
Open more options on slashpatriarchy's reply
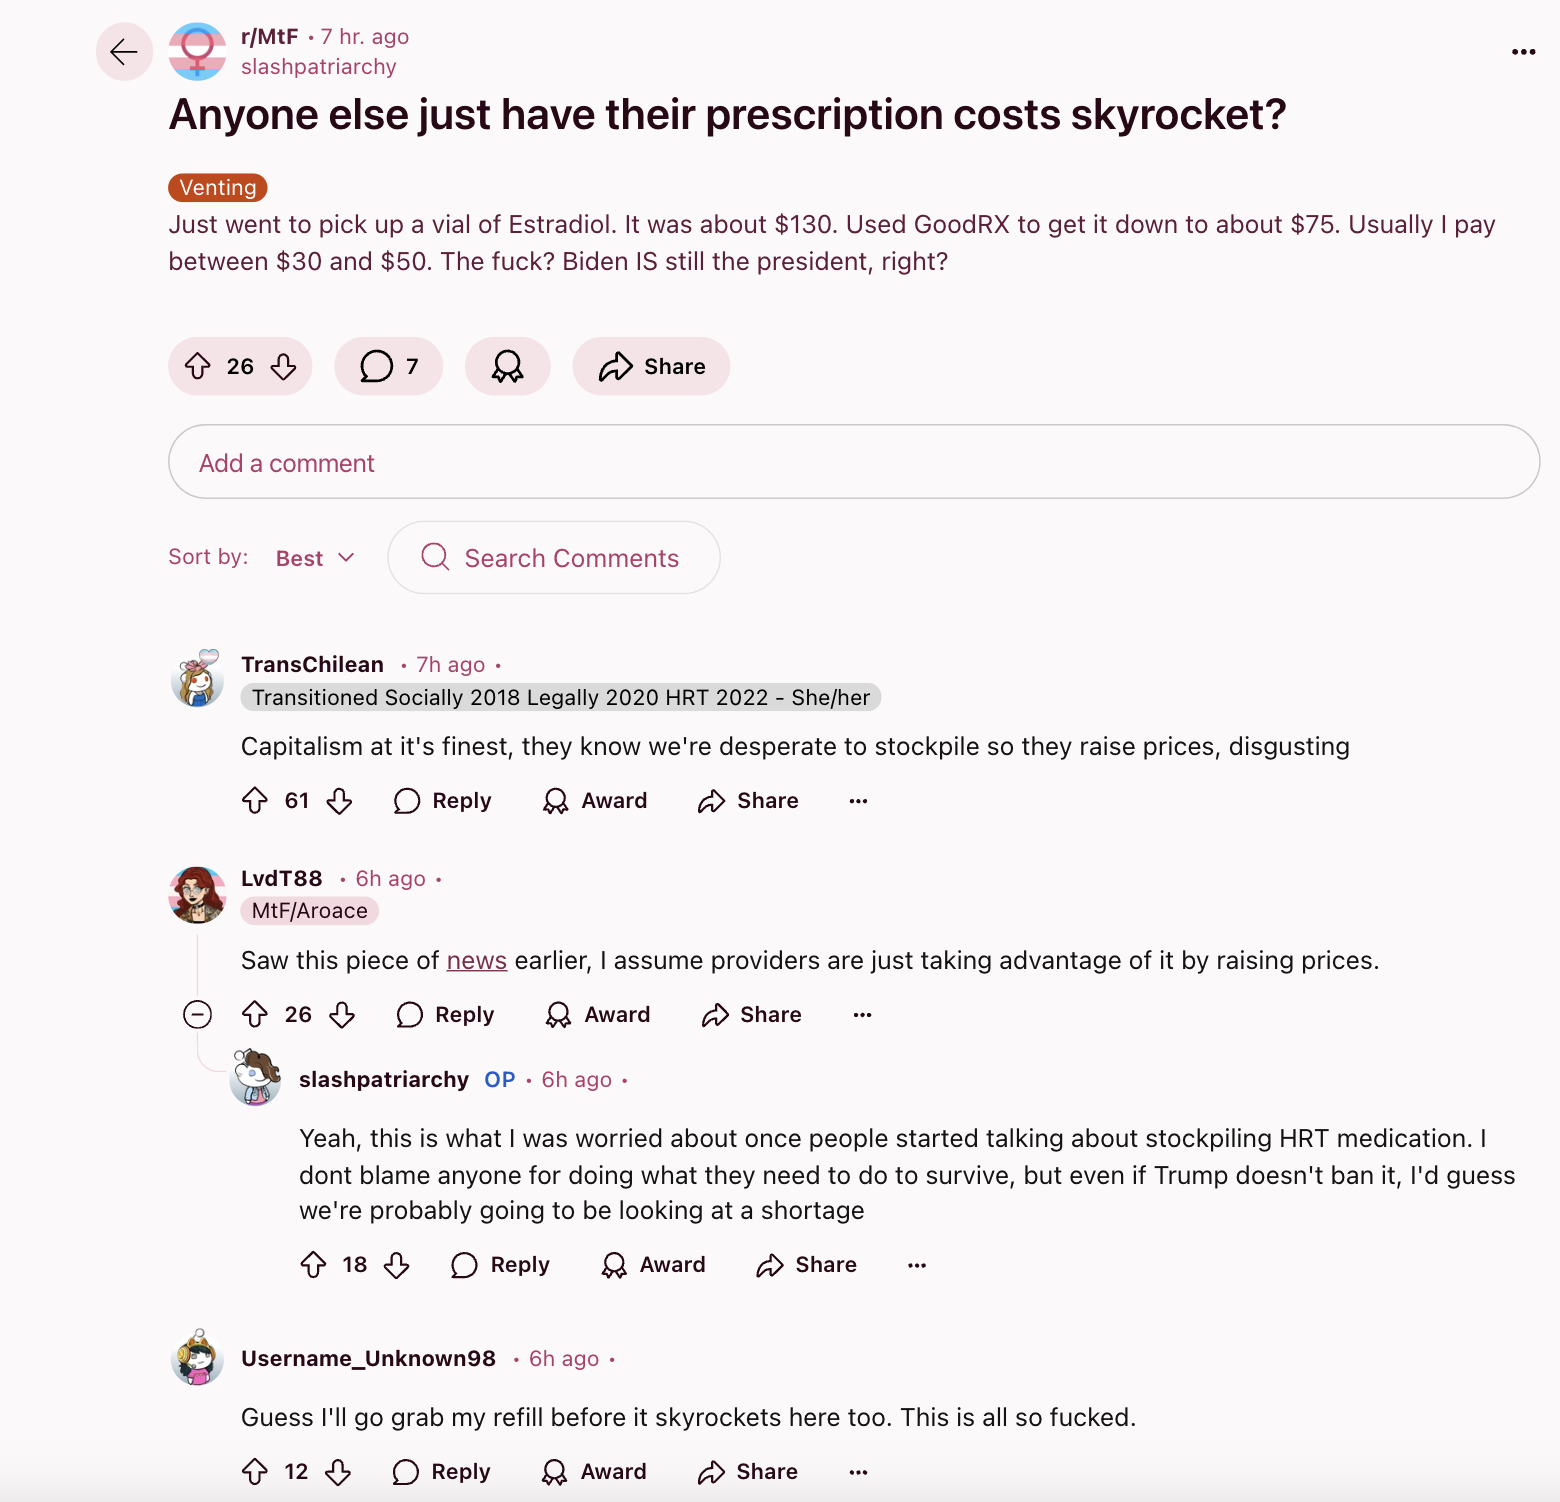[917, 1265]
